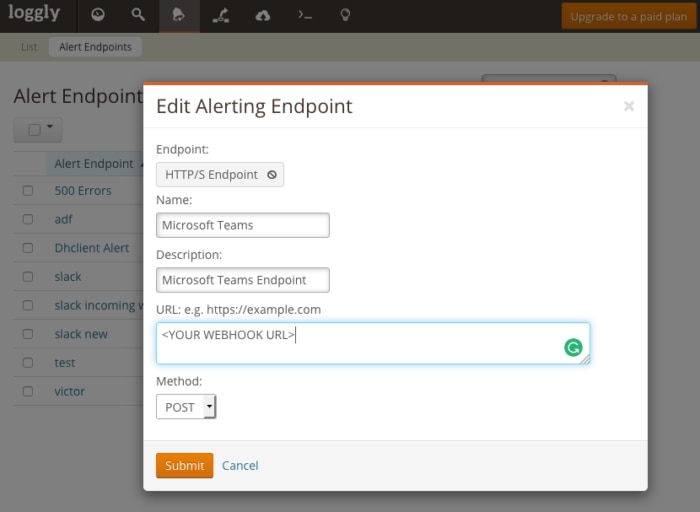Open the terminal prompt icon in navbar
Screen dimensions: 700x512
pos(304,16)
